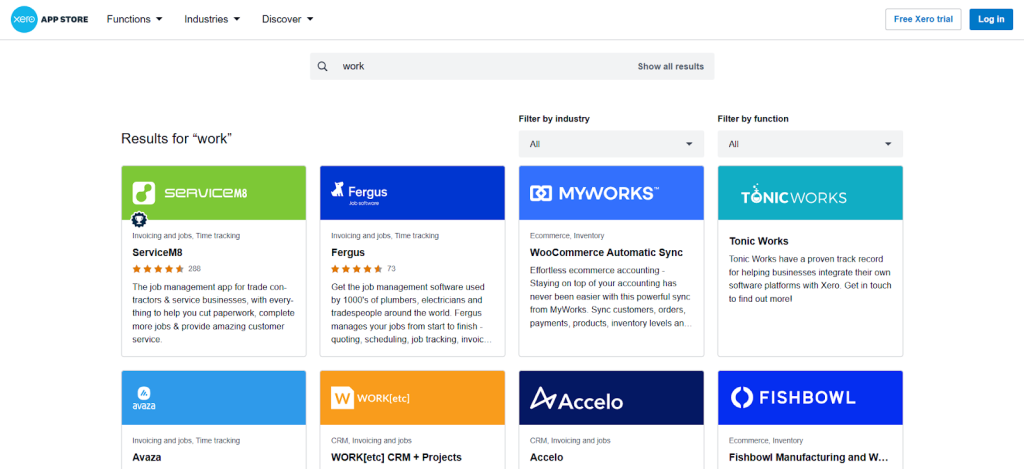Click the Xero App Store logo
Viewport: 1024px width, 469px height.
pyautogui.click(x=50, y=20)
